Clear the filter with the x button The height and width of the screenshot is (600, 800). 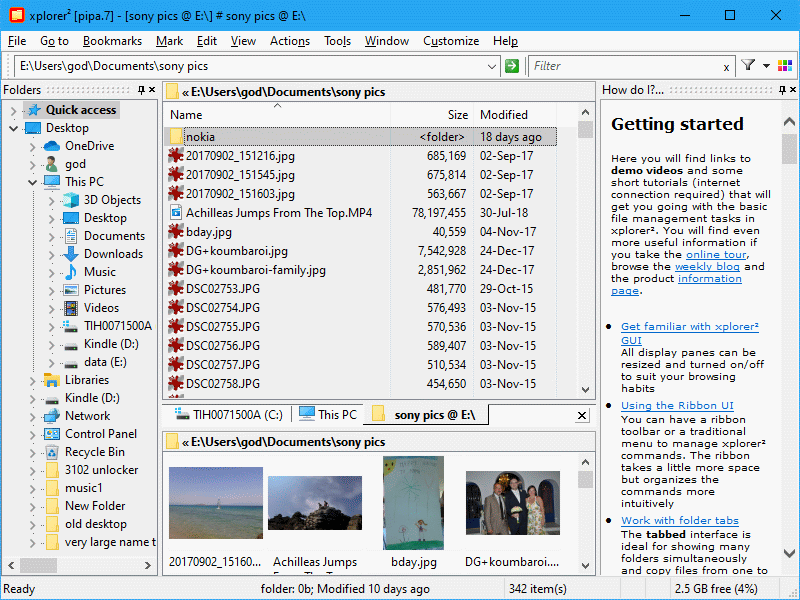726,67
